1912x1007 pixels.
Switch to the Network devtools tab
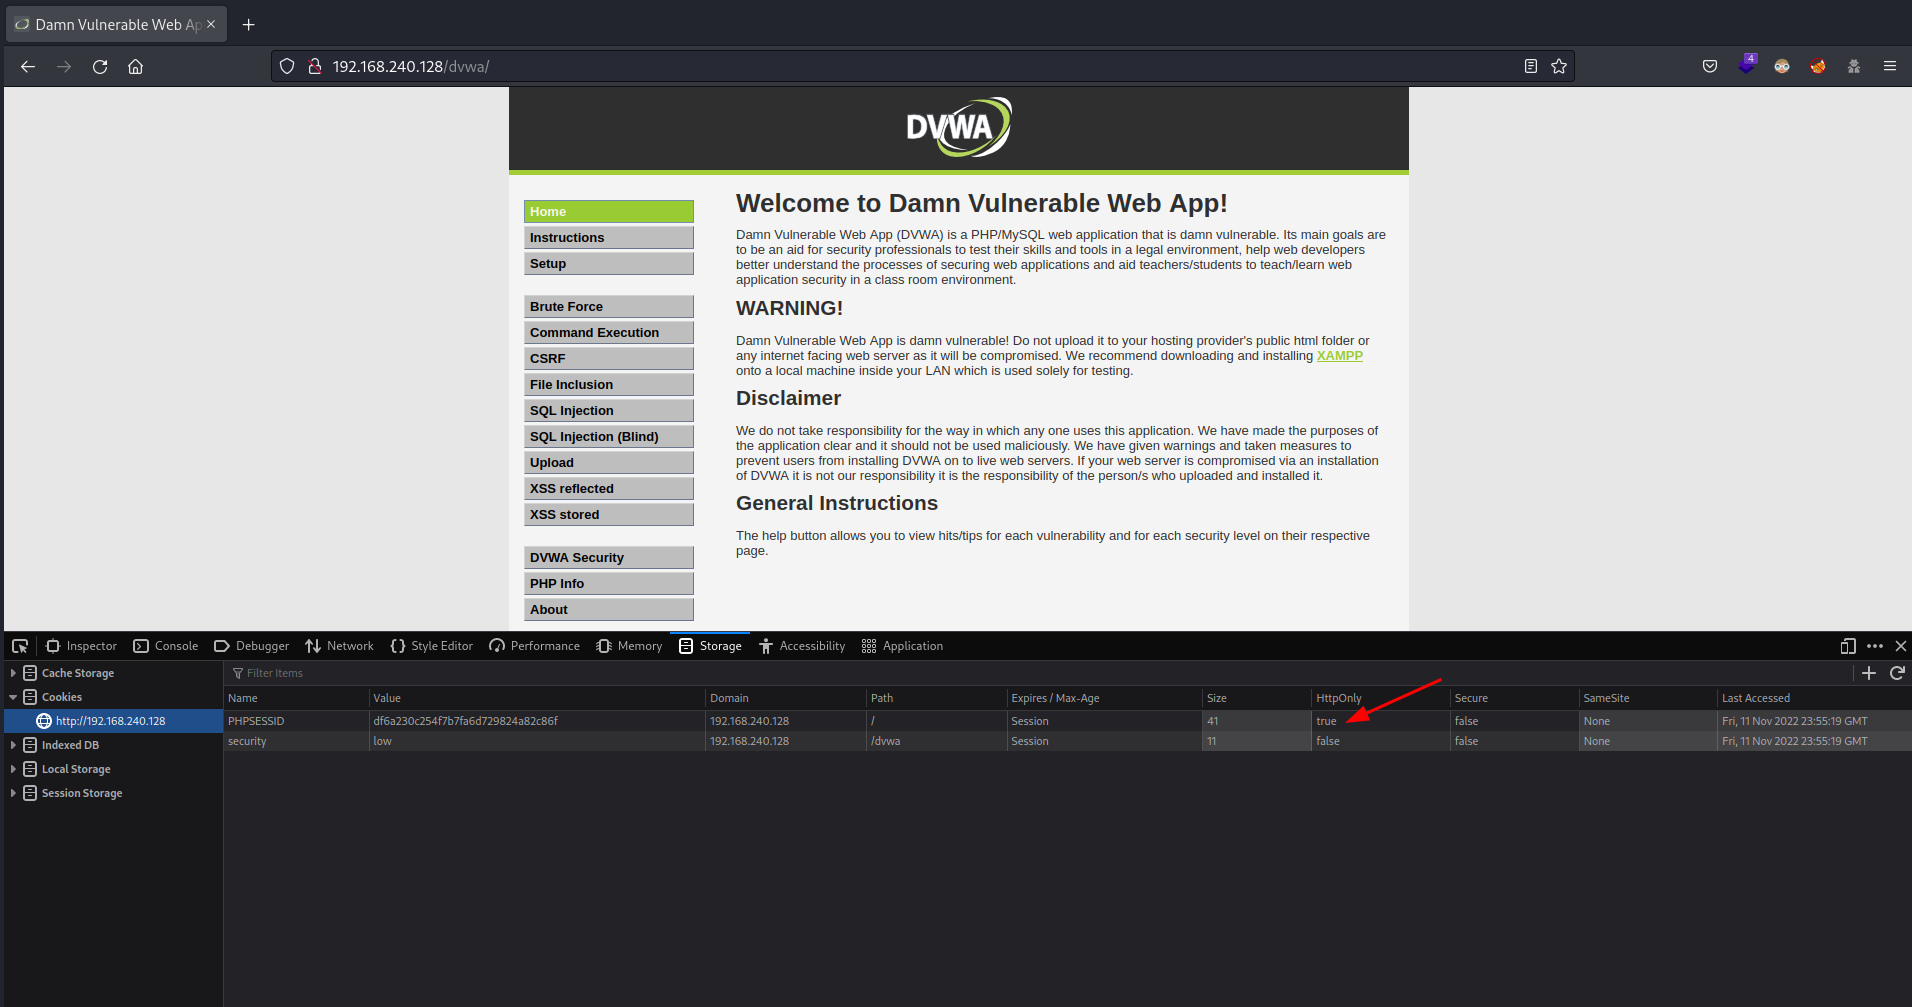339,646
